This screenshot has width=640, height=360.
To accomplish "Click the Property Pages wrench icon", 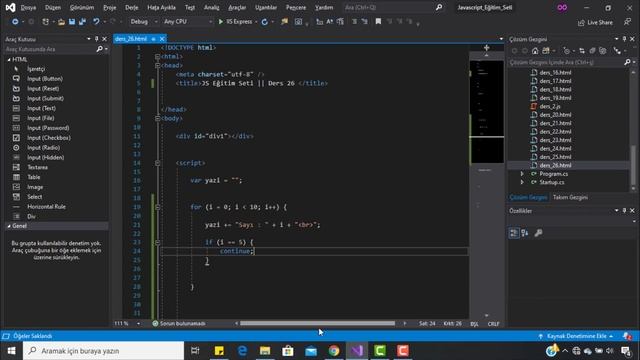I will tap(538, 233).
